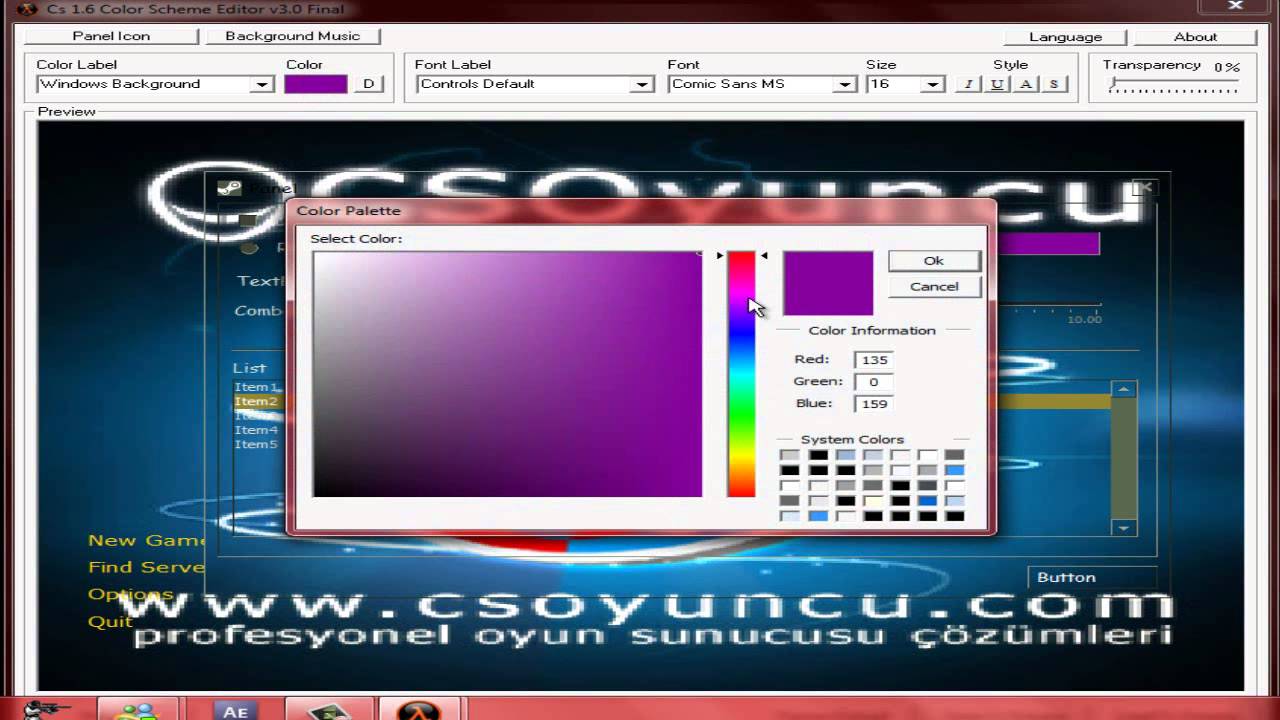
Task: Pick a hue on the rainbow hue bar
Action: 741,374
